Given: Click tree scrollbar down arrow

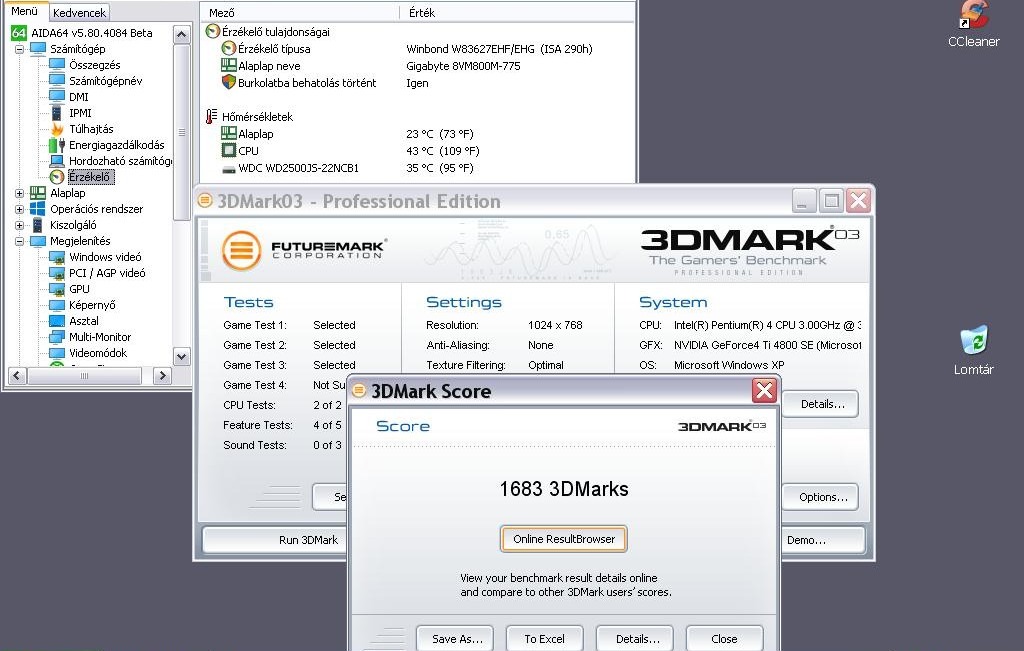Looking at the screenshot, I should pos(182,356).
